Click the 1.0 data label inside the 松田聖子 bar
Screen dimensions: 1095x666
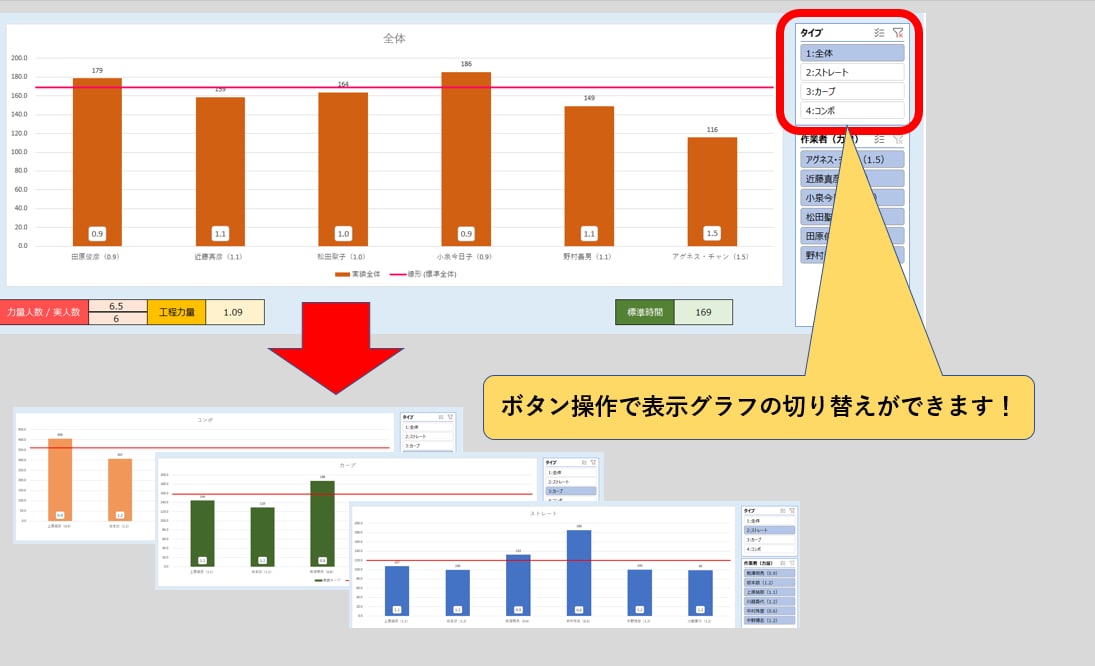(x=343, y=233)
